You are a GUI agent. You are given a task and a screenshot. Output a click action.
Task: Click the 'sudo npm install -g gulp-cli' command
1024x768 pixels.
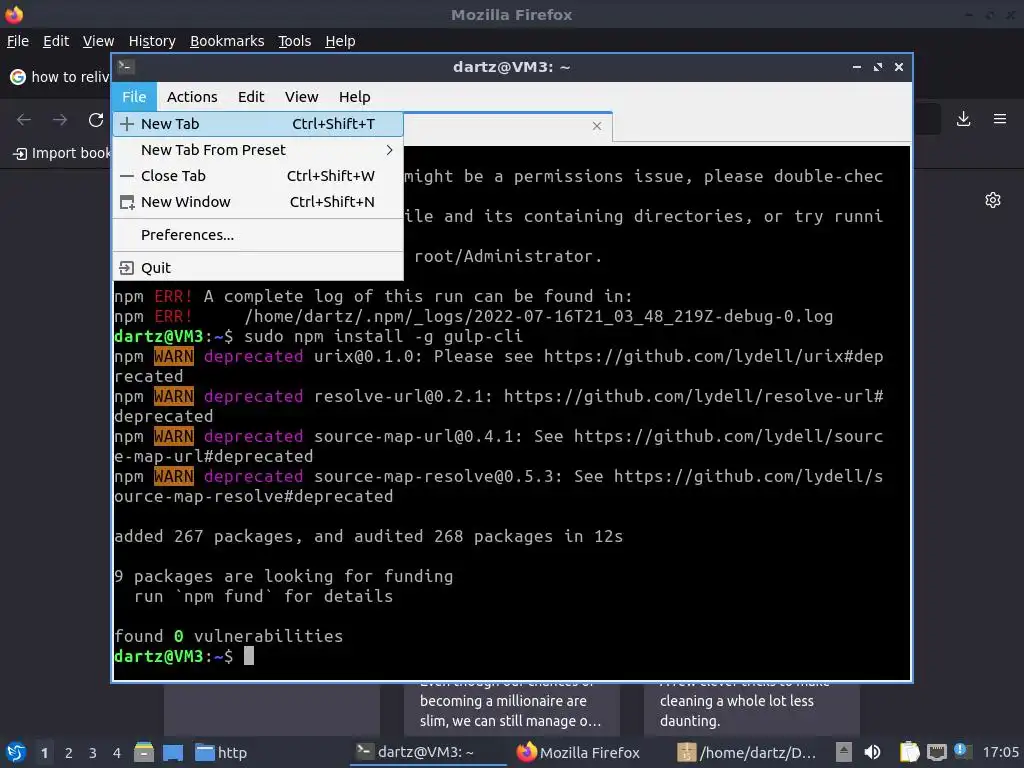(383, 336)
